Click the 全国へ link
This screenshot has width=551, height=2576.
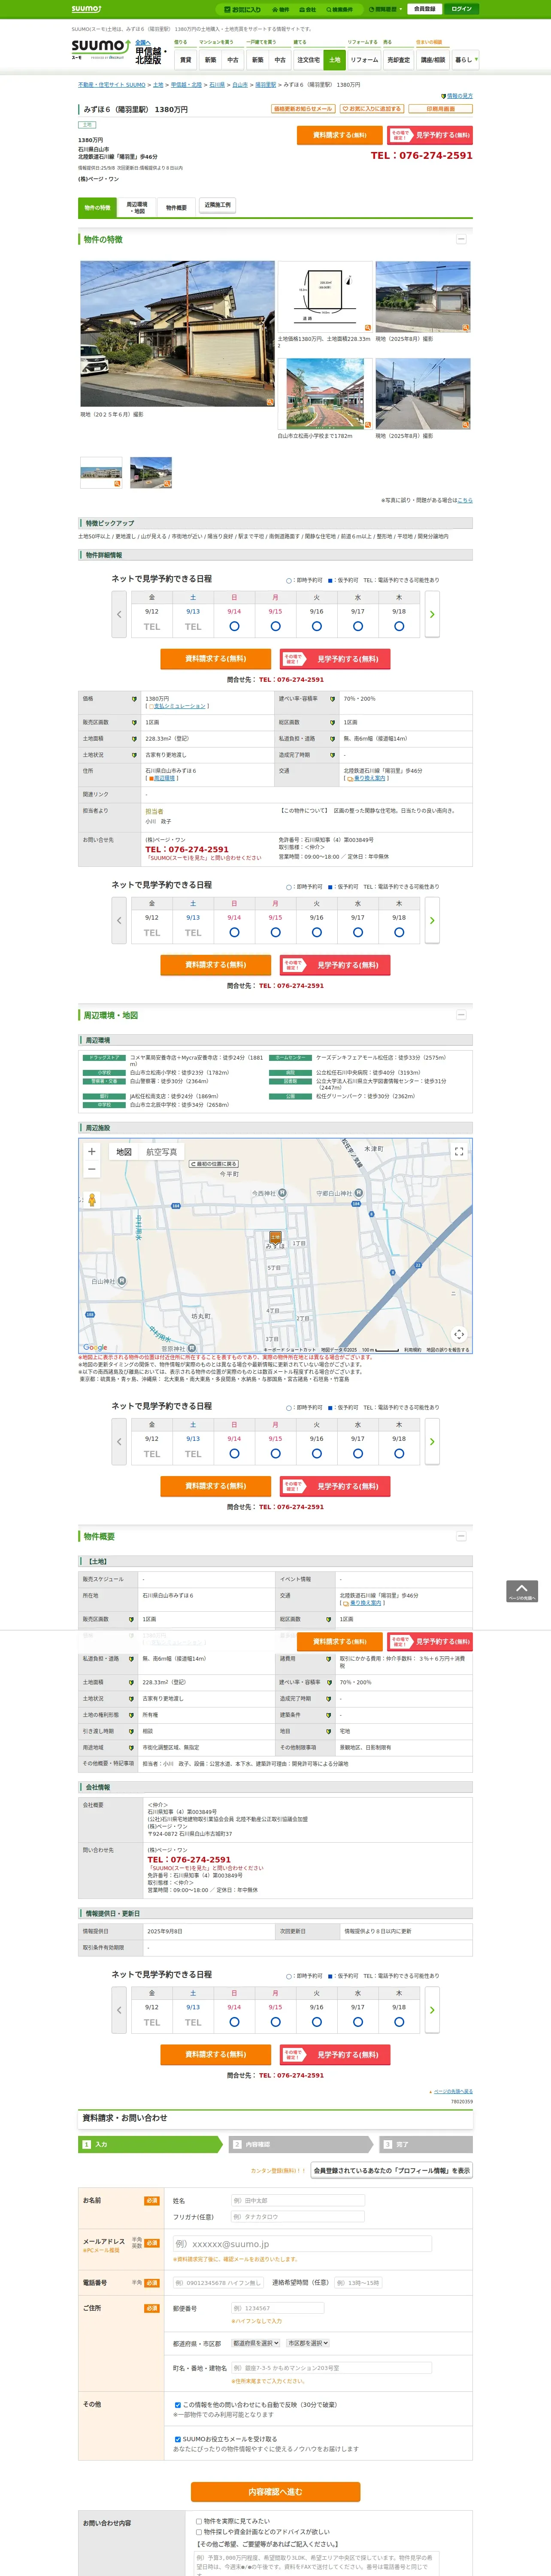(x=143, y=42)
